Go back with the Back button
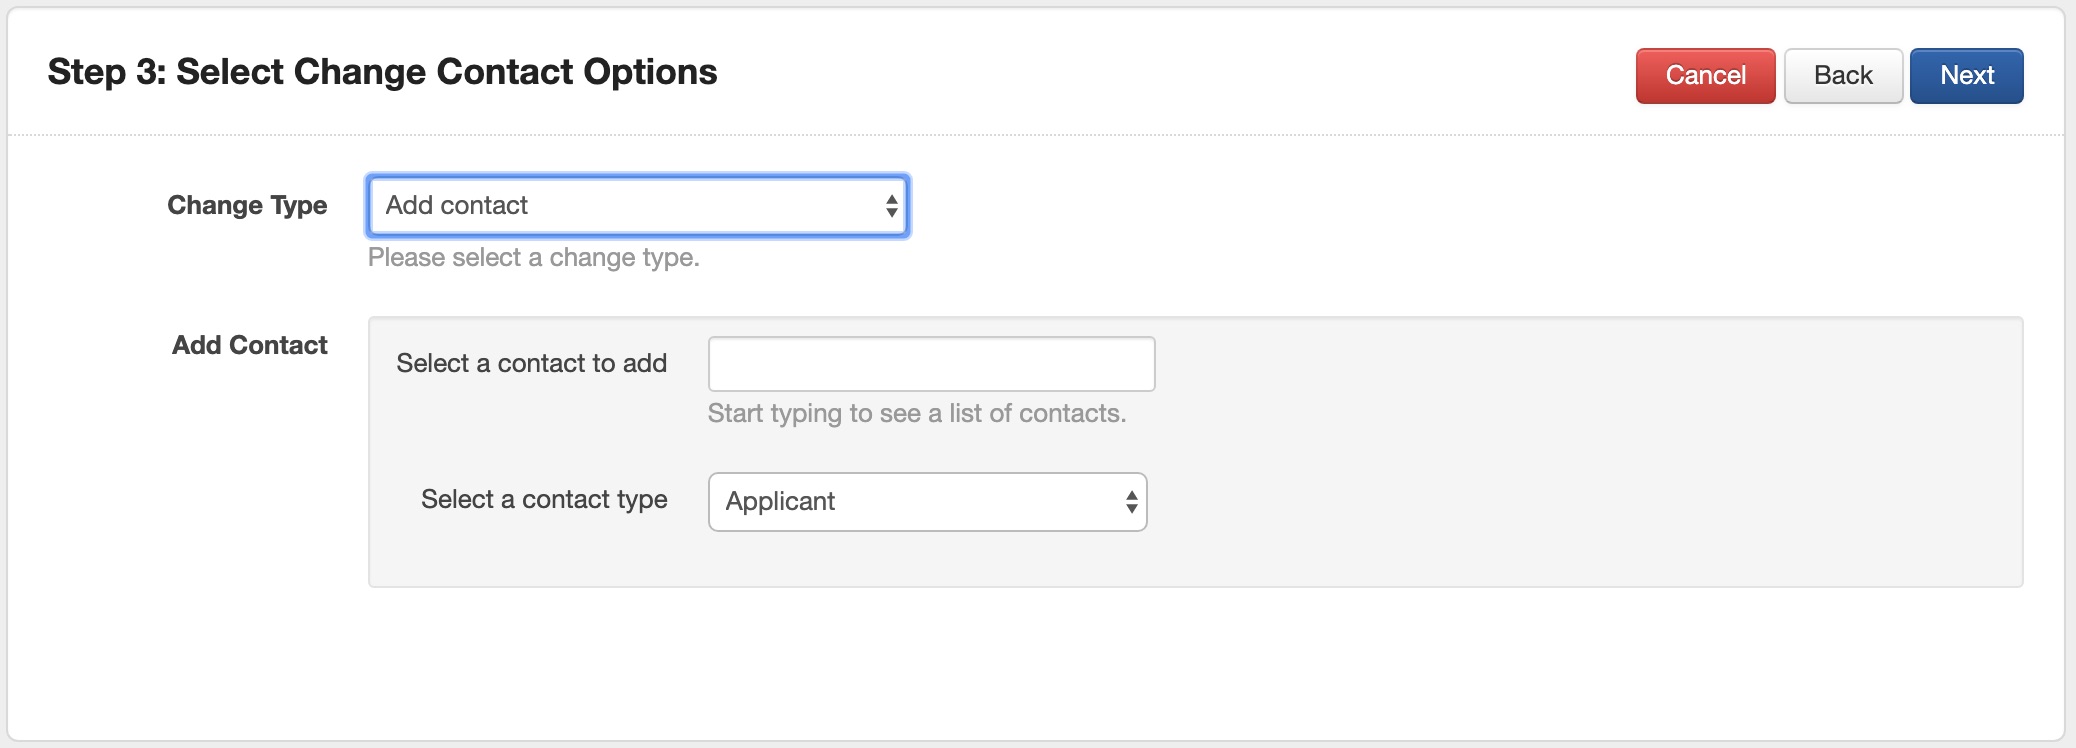This screenshot has height=748, width=2076. click(x=1843, y=76)
